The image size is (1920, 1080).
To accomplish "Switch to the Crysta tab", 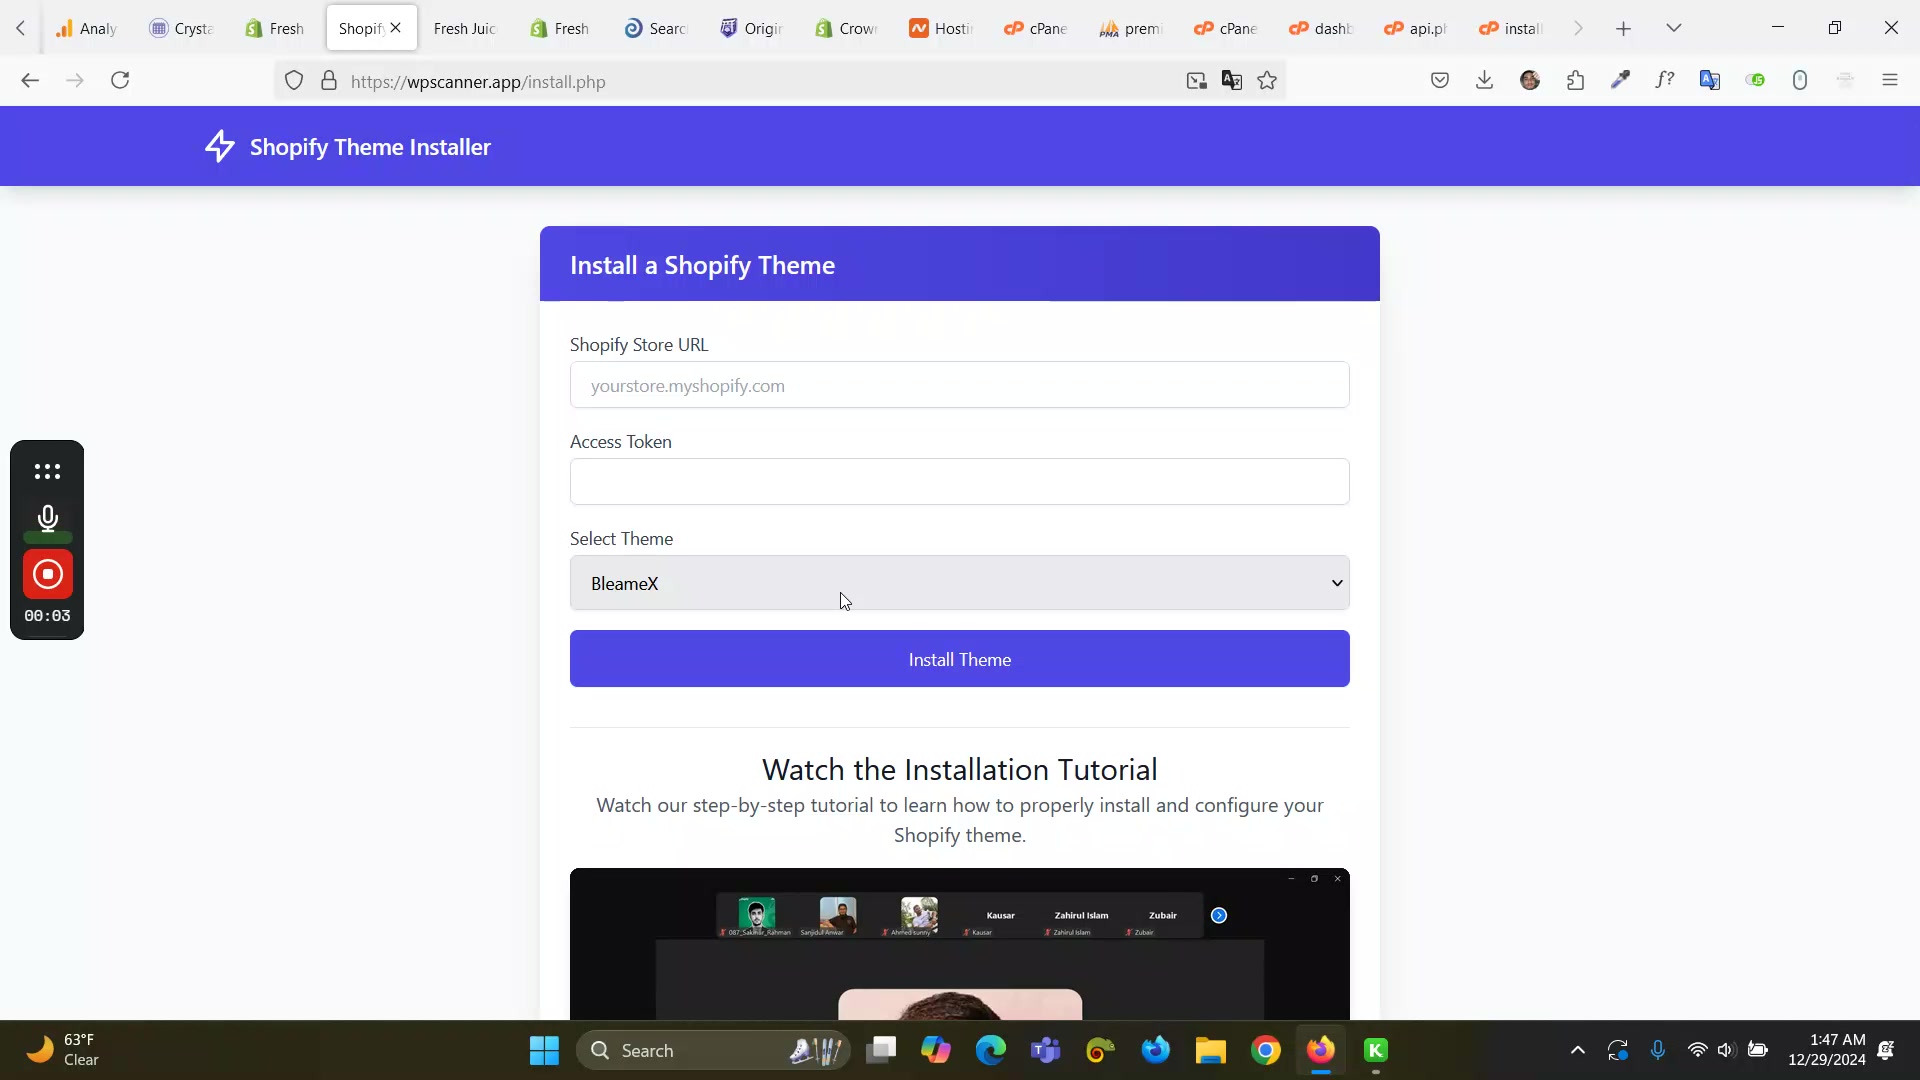I will pos(181,28).
